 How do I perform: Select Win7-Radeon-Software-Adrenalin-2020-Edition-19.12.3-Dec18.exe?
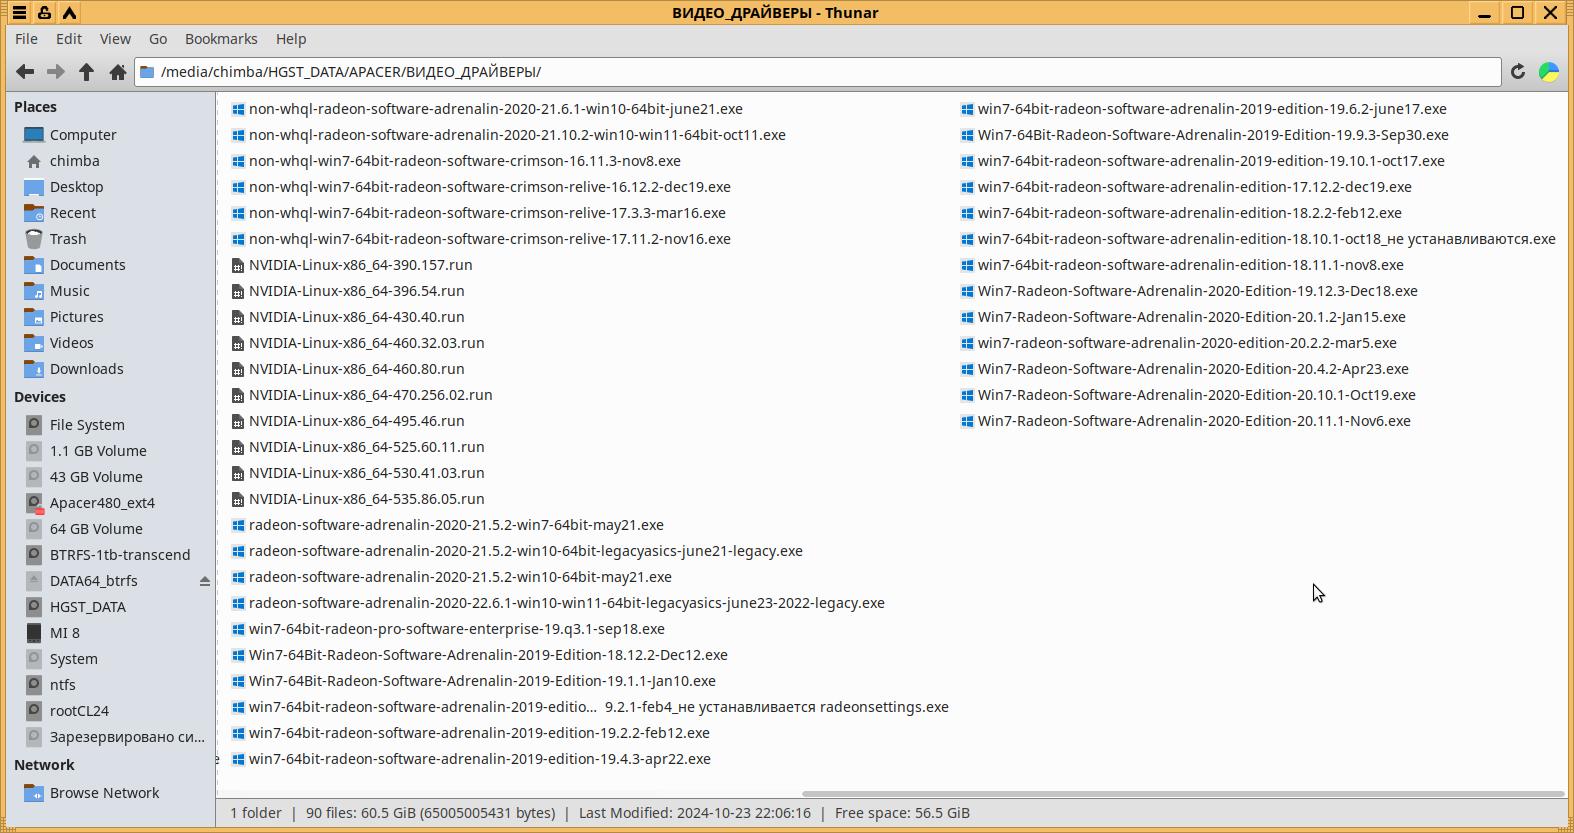coord(1198,291)
